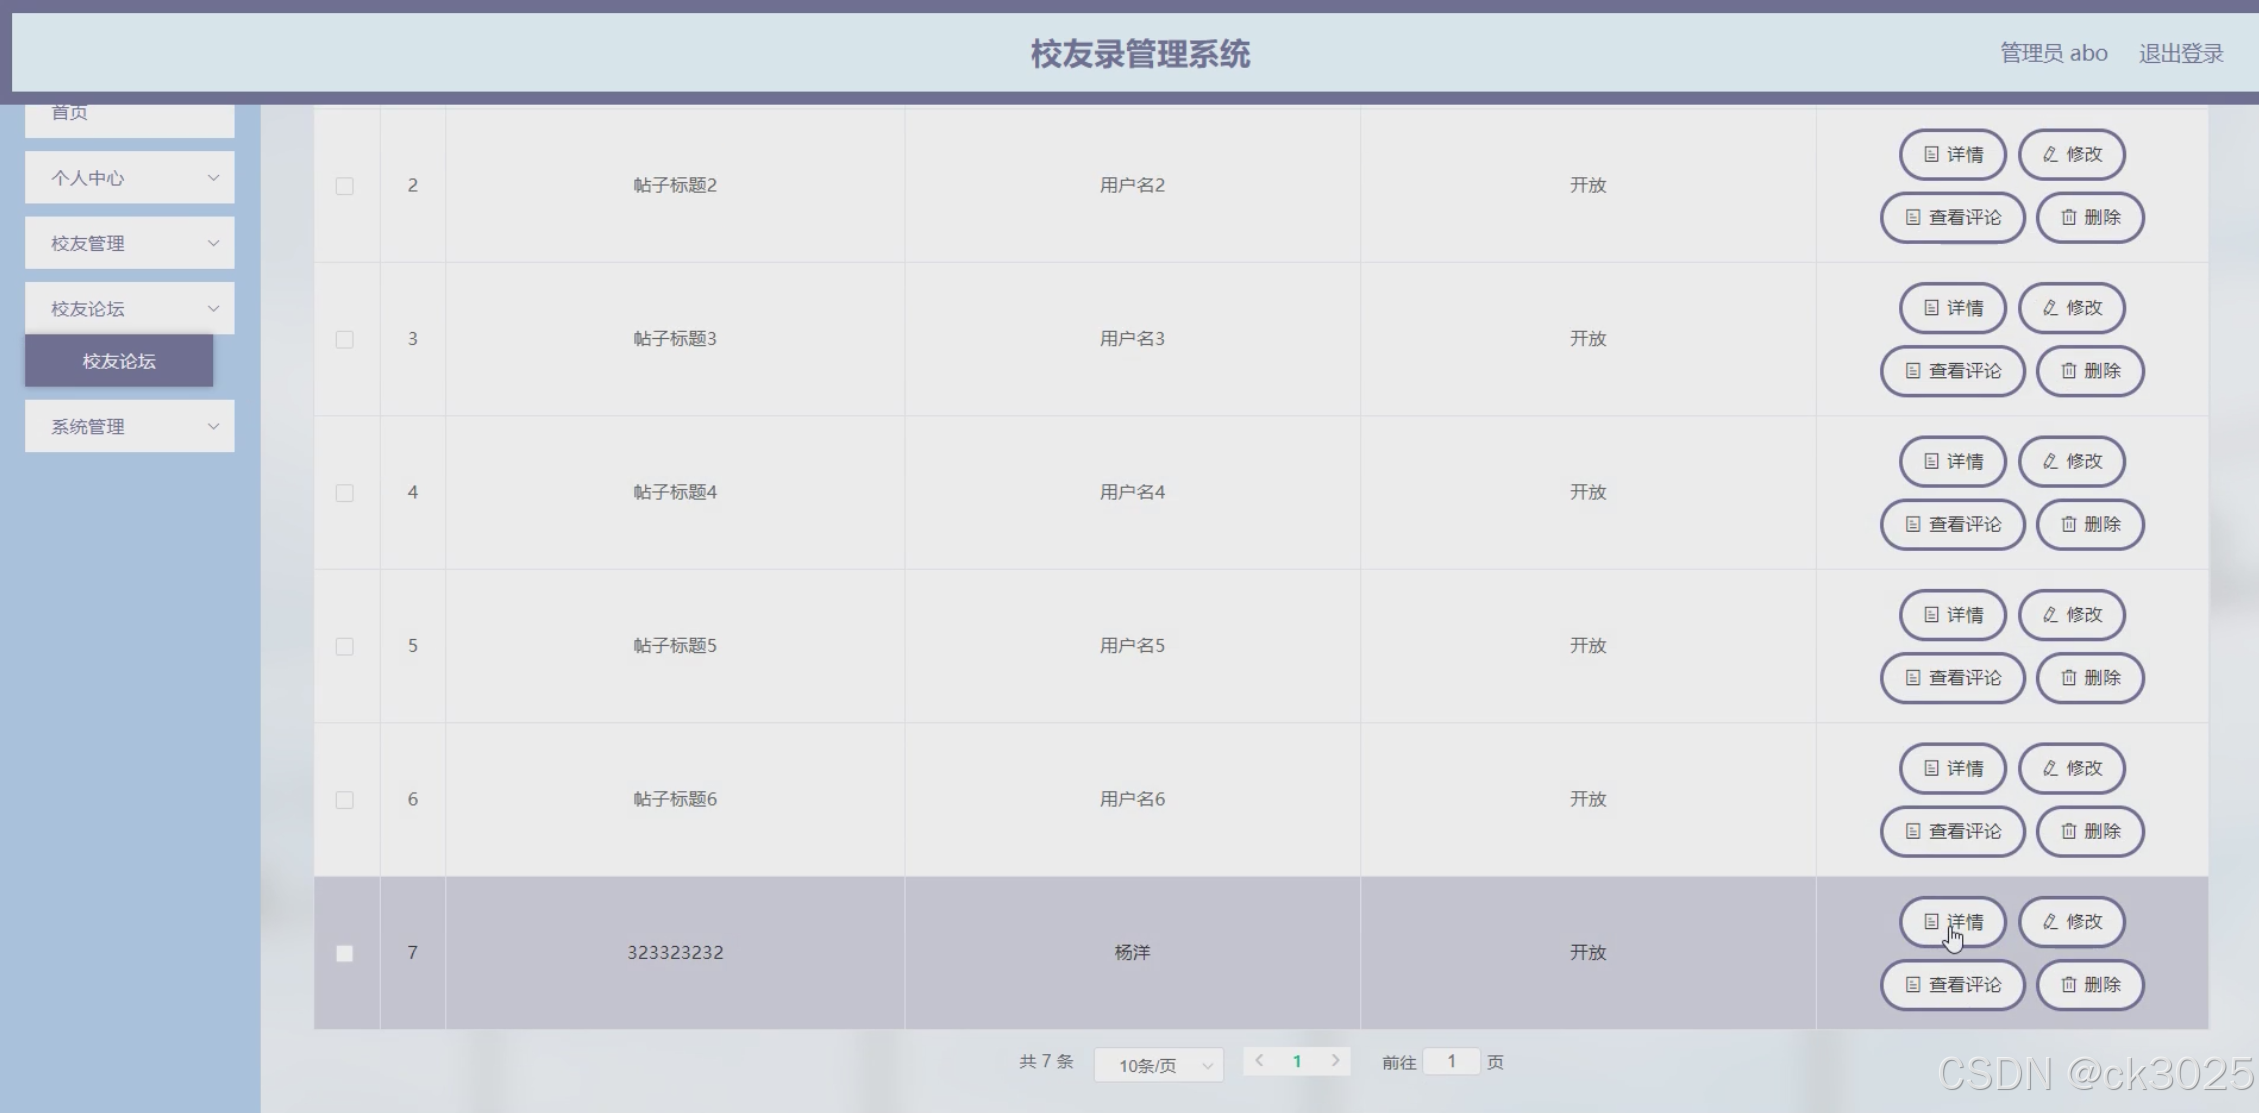Delete the post by 杨洋
Screen dimensions: 2259x1113
pyautogui.click(x=2090, y=985)
